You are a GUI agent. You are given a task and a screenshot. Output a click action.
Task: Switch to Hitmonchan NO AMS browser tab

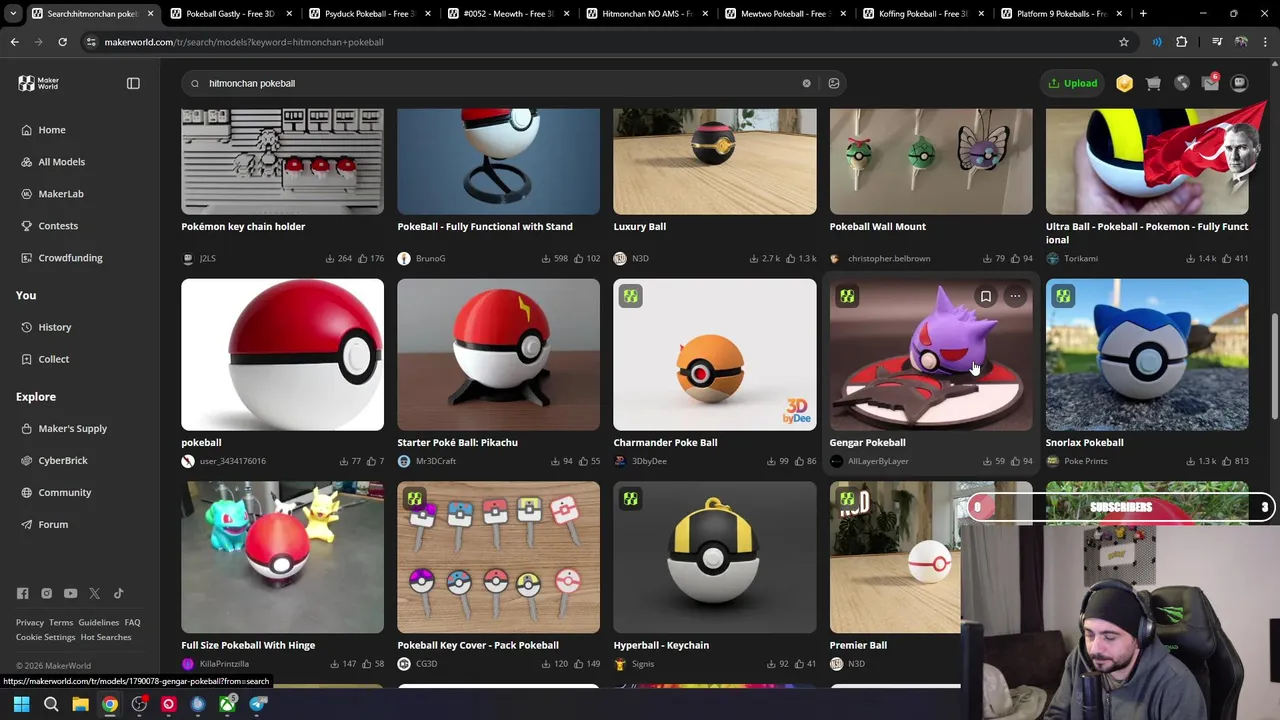[645, 14]
